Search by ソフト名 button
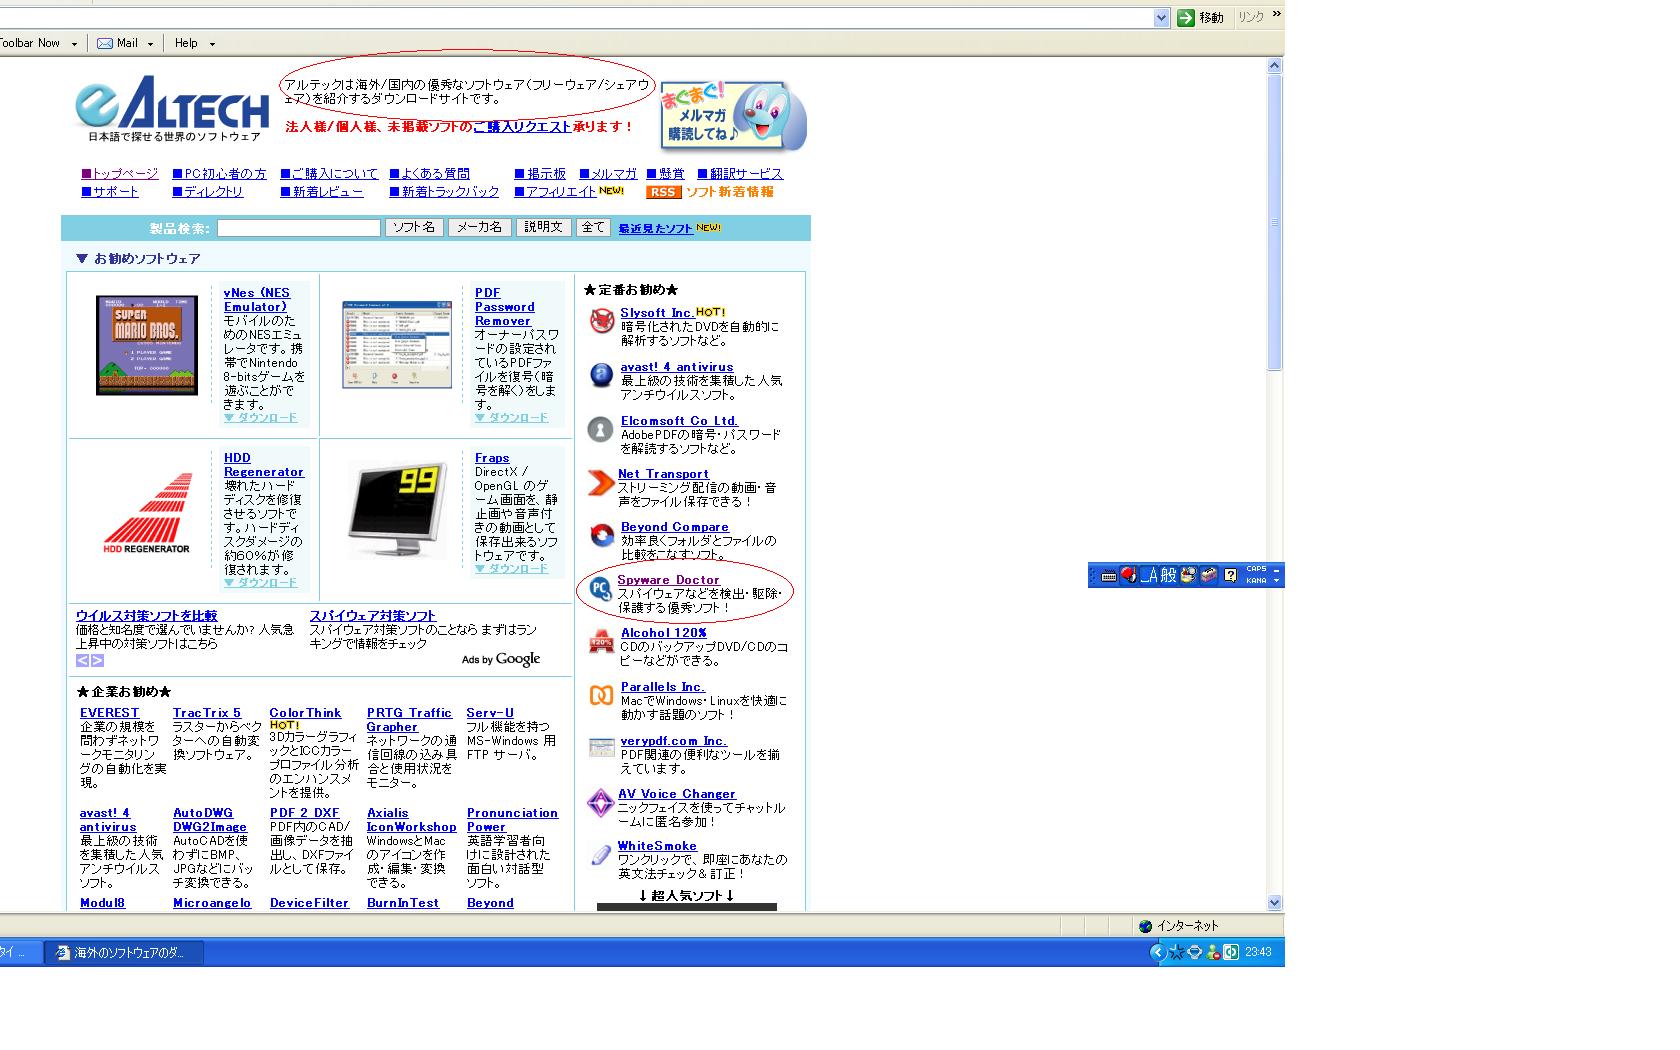This screenshot has width=1680, height=1050. (x=414, y=227)
